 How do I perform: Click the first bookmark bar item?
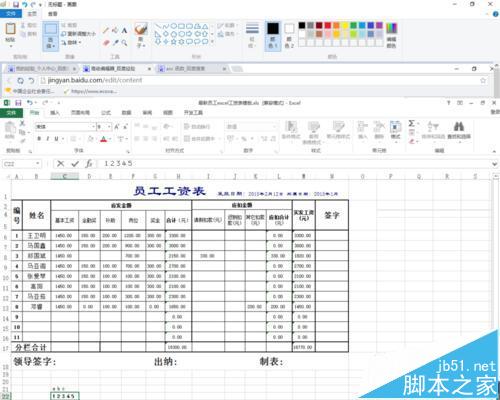click(x=30, y=91)
